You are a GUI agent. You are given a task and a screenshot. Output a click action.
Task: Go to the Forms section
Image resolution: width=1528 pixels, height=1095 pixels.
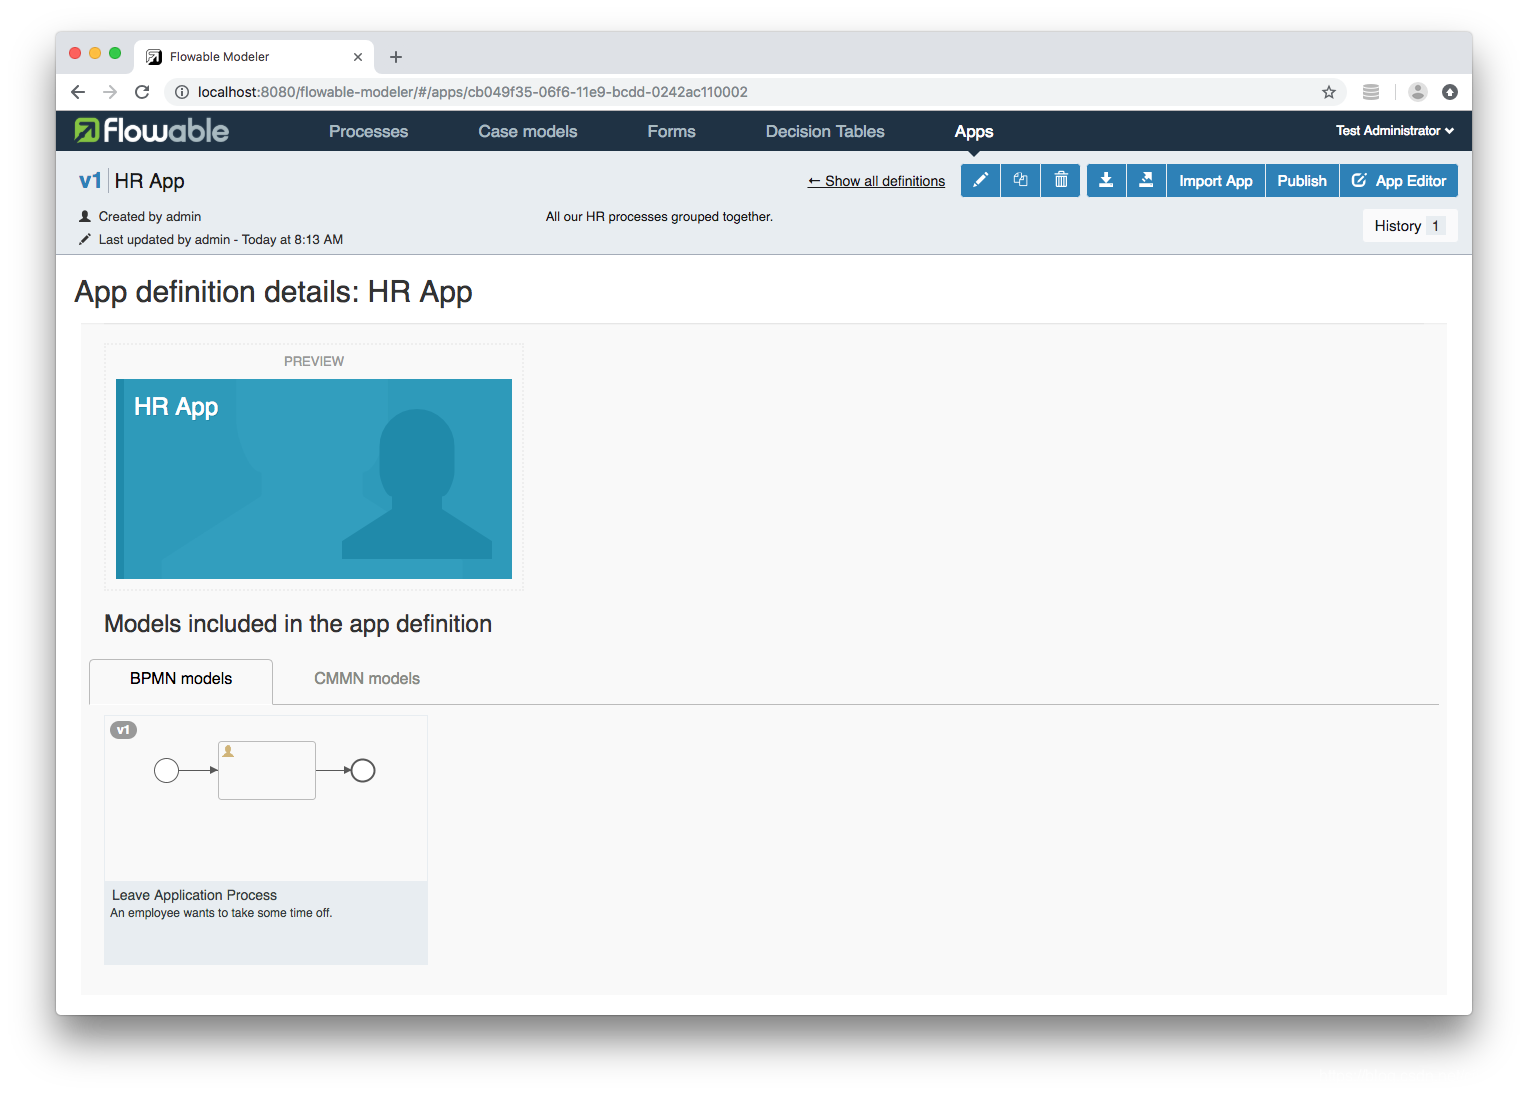[x=671, y=131]
